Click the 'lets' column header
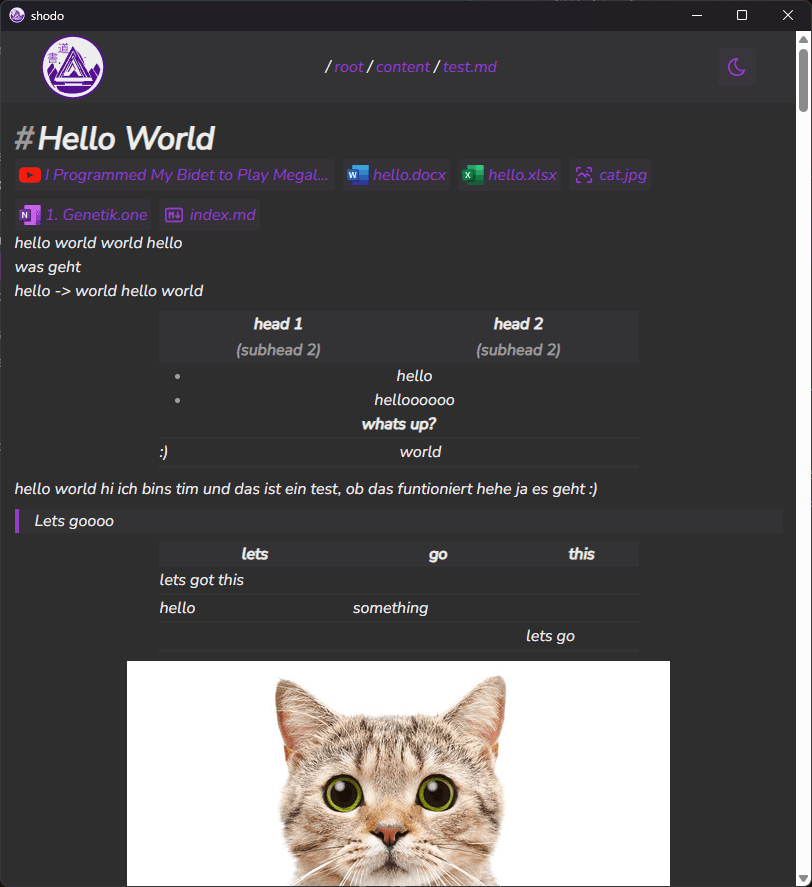Image resolution: width=812 pixels, height=887 pixels. pos(255,554)
